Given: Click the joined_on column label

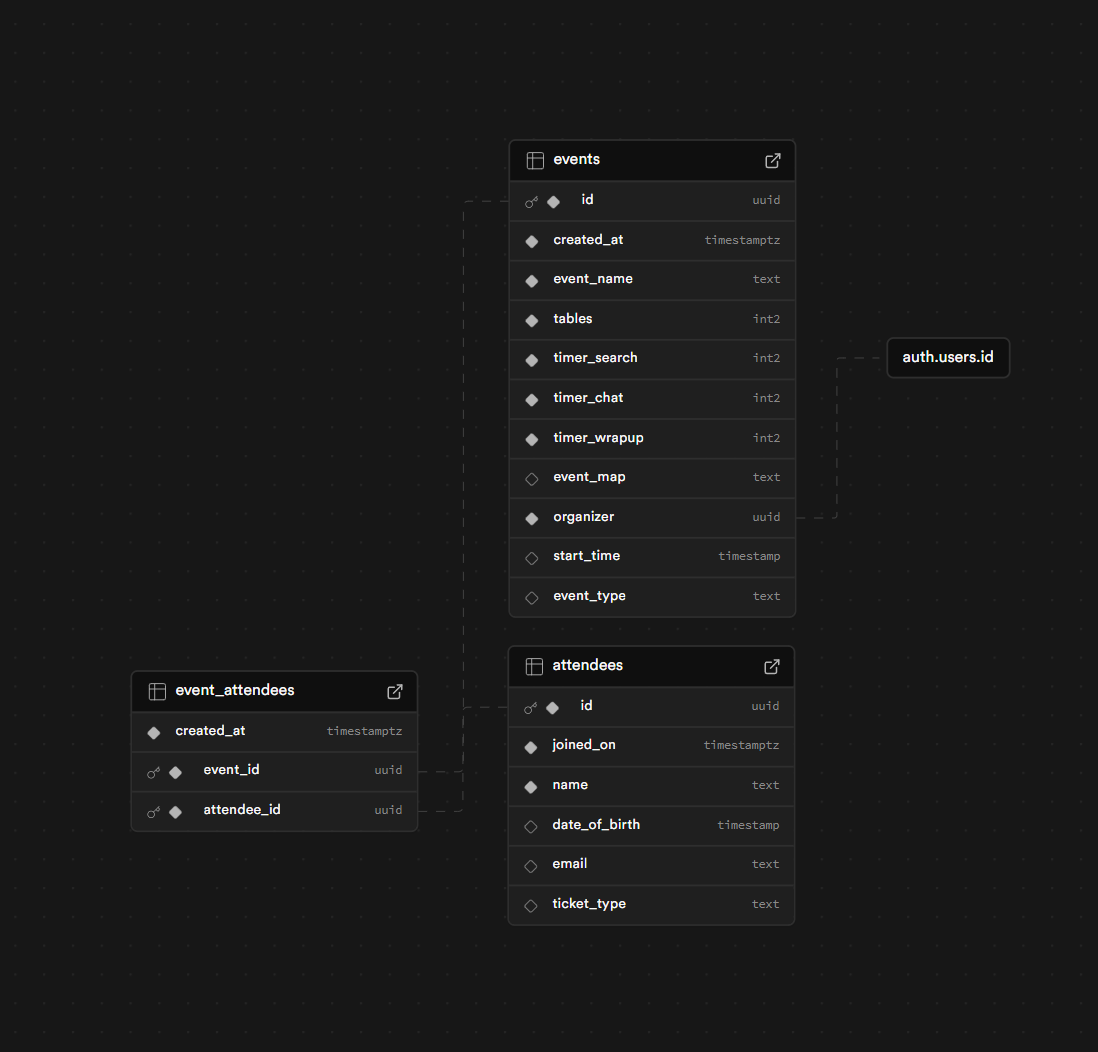Looking at the screenshot, I should [x=584, y=745].
